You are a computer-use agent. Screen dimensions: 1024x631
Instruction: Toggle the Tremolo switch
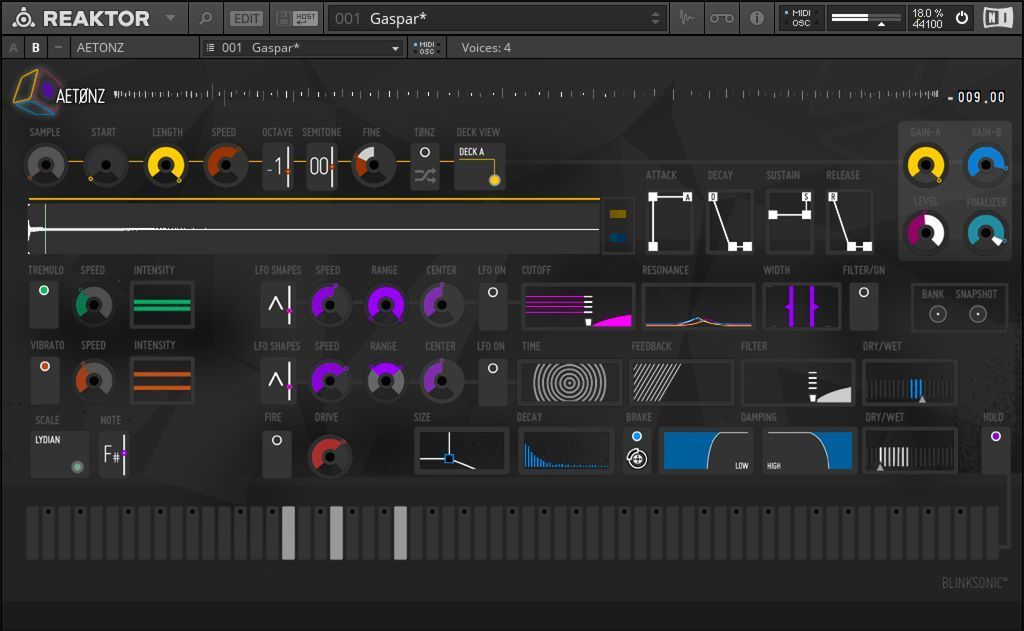[44, 305]
